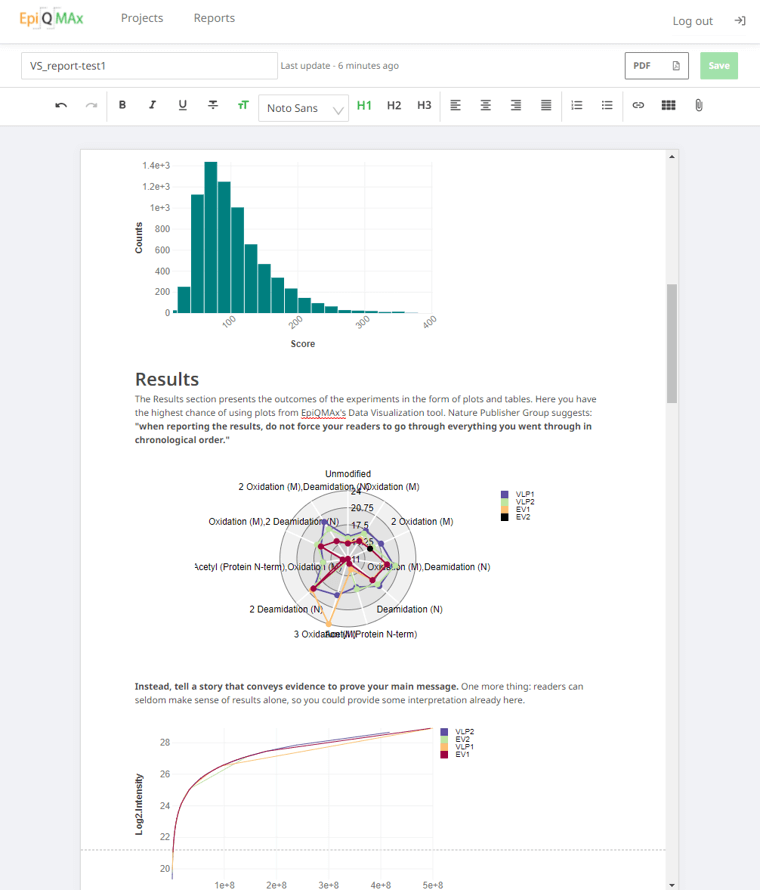Apply H3 heading style
760x890 pixels.
coord(424,105)
